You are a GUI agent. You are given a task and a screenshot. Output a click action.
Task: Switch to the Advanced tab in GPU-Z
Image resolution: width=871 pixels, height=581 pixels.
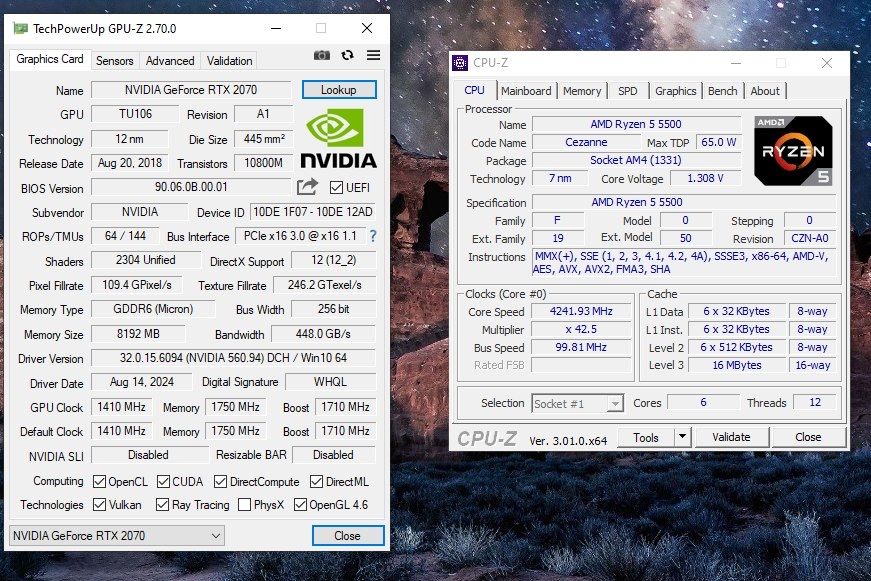pyautogui.click(x=170, y=61)
